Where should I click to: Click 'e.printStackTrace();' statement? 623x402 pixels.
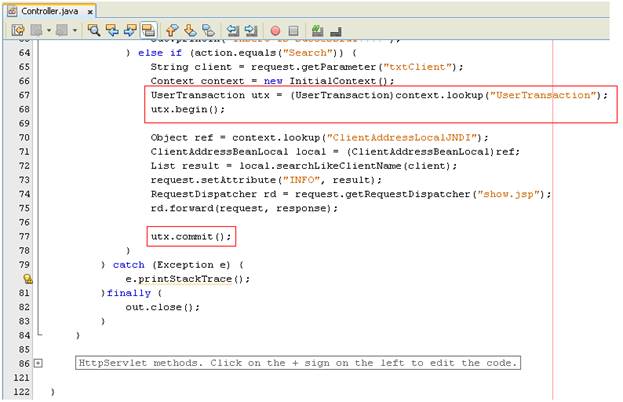point(188,279)
